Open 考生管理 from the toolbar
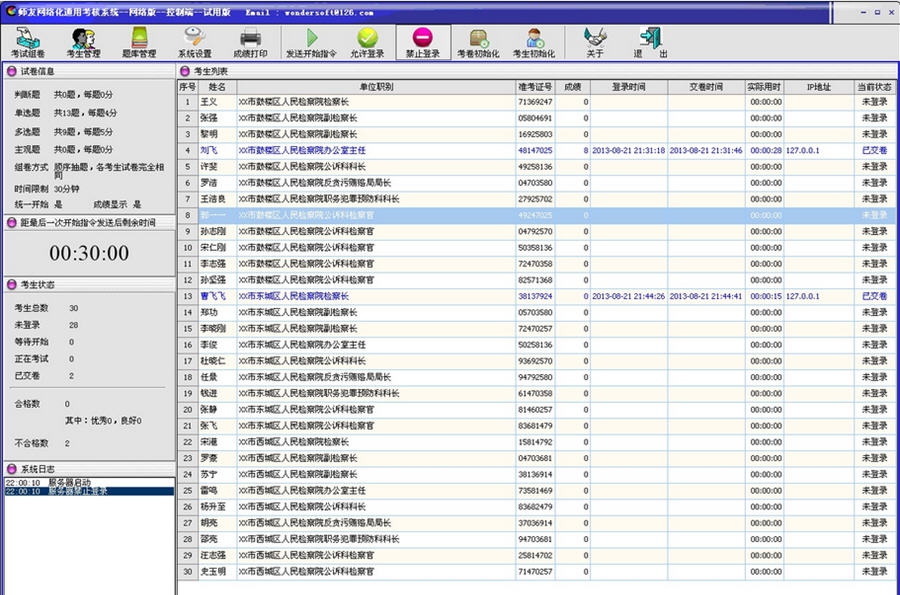This screenshot has height=595, width=900. pos(83,42)
